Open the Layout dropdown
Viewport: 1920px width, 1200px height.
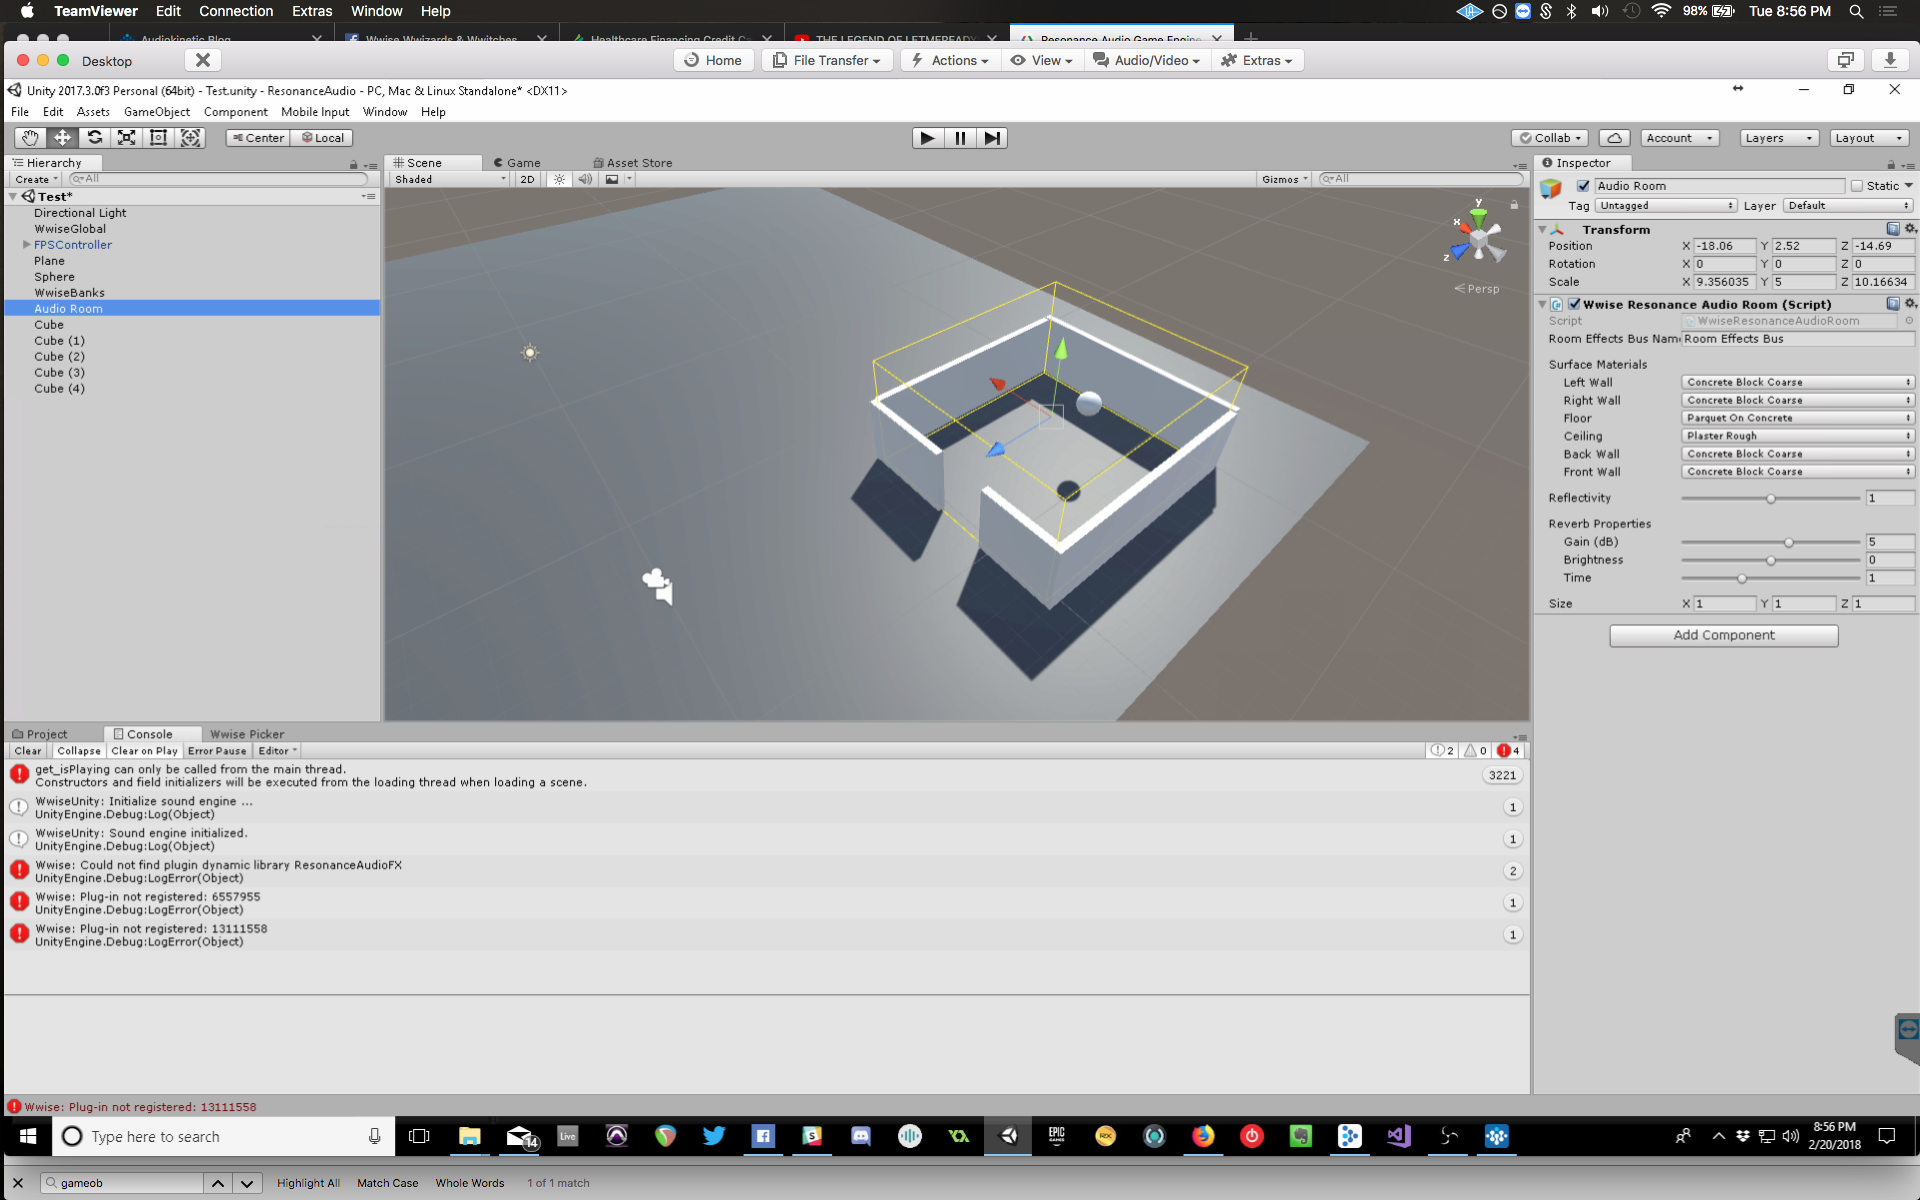[x=1868, y=137]
